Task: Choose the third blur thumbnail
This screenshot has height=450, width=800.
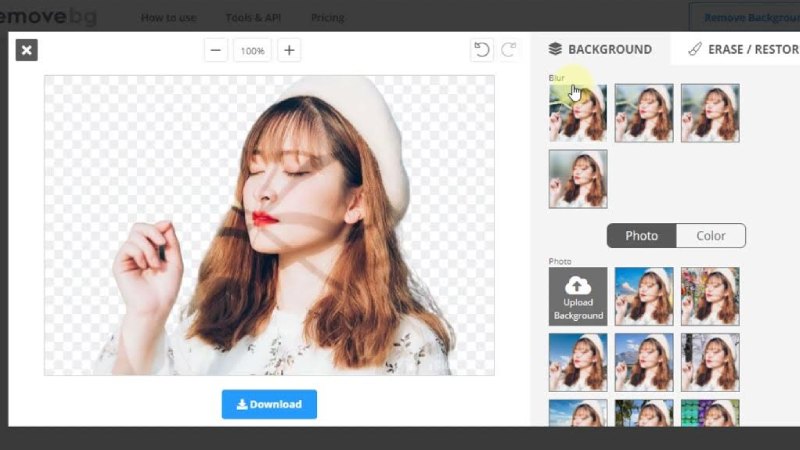Action: click(x=710, y=113)
